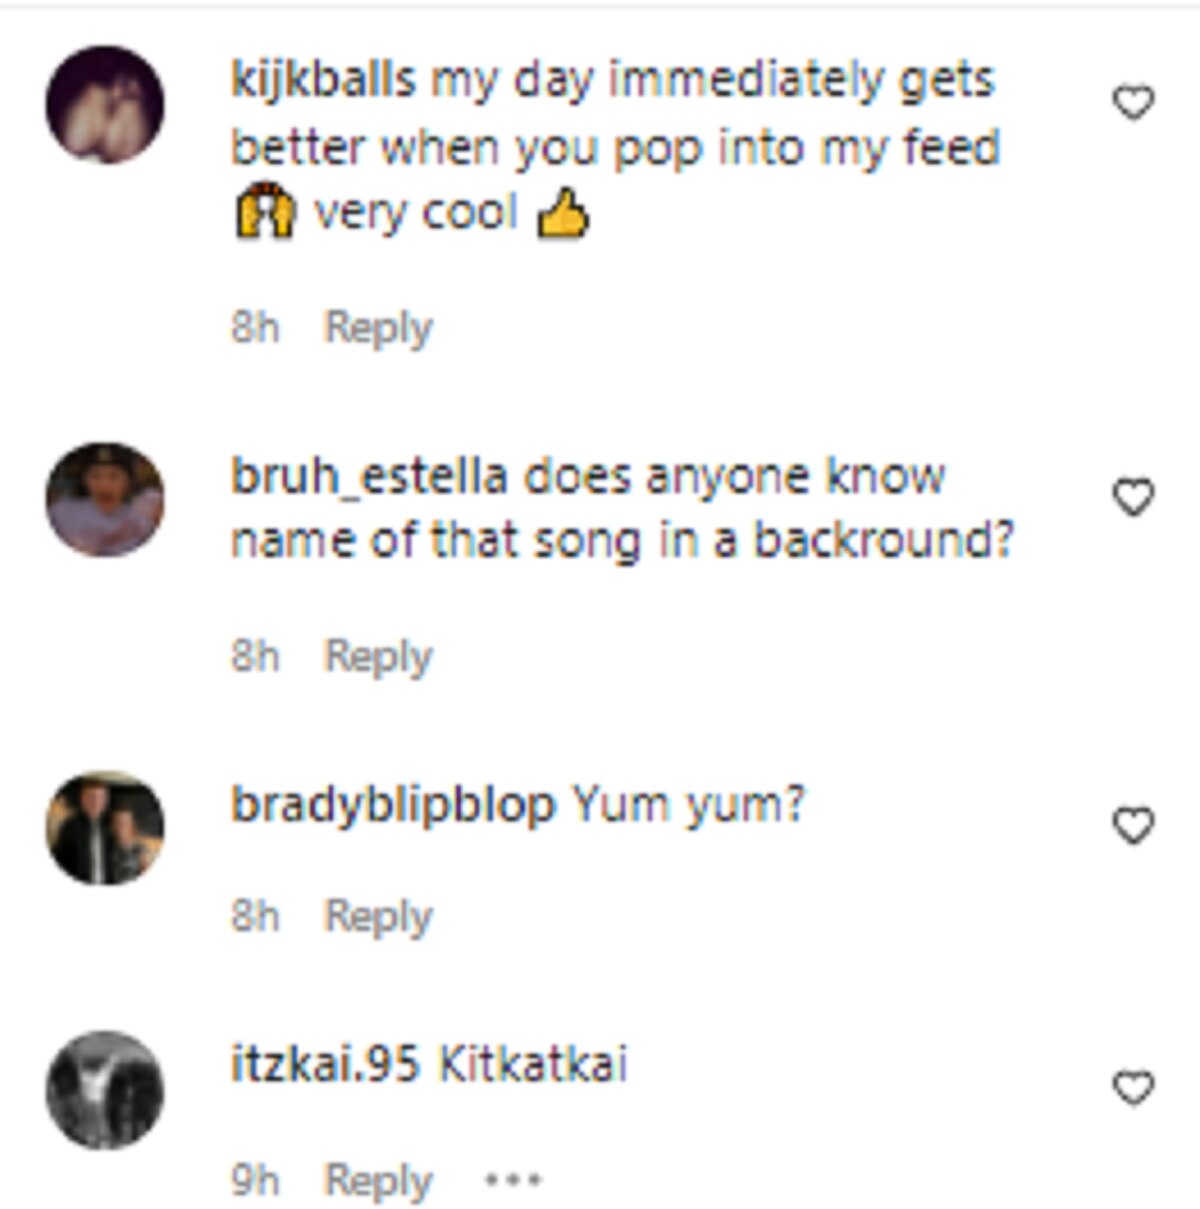Reply to the 'Yum yum?' comment

pyautogui.click(x=378, y=916)
